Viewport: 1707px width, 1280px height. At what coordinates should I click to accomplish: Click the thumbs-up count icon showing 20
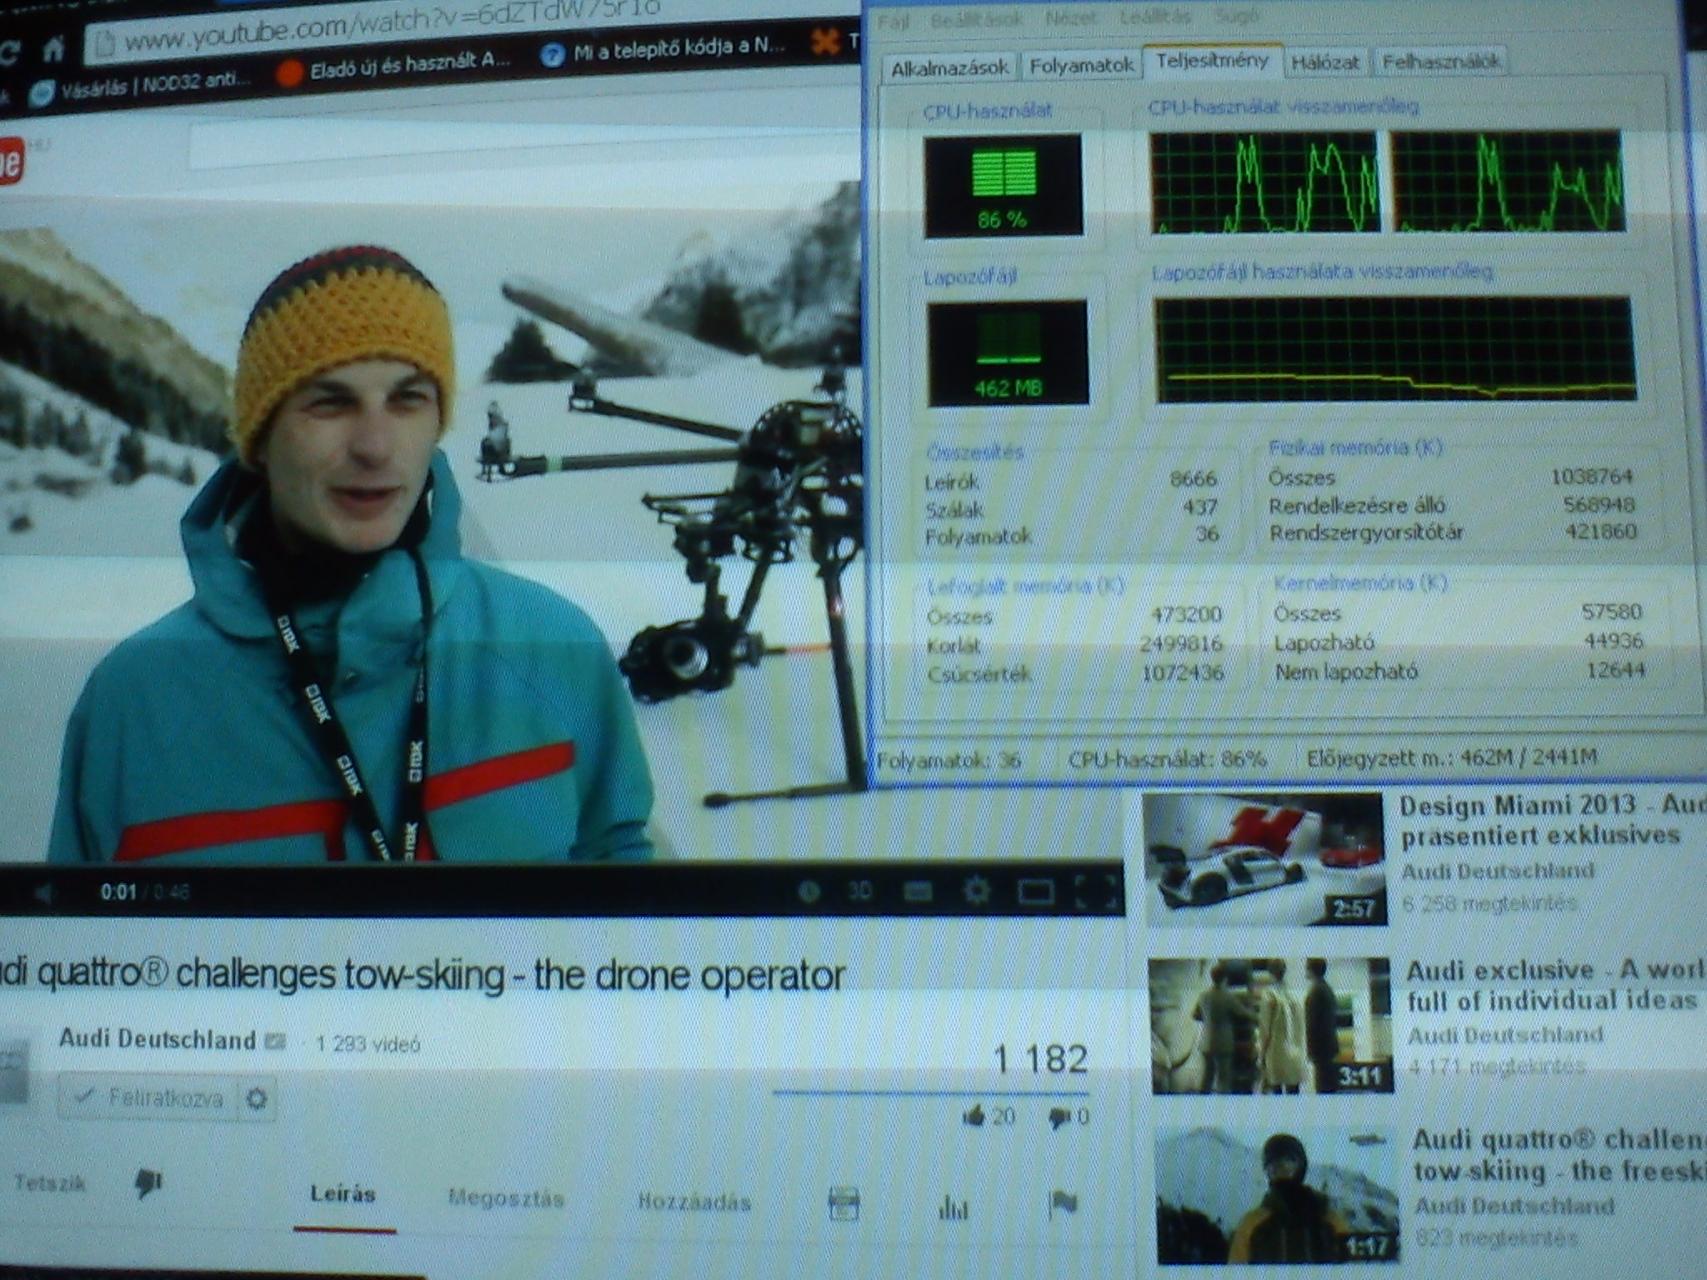pyautogui.click(x=973, y=1116)
